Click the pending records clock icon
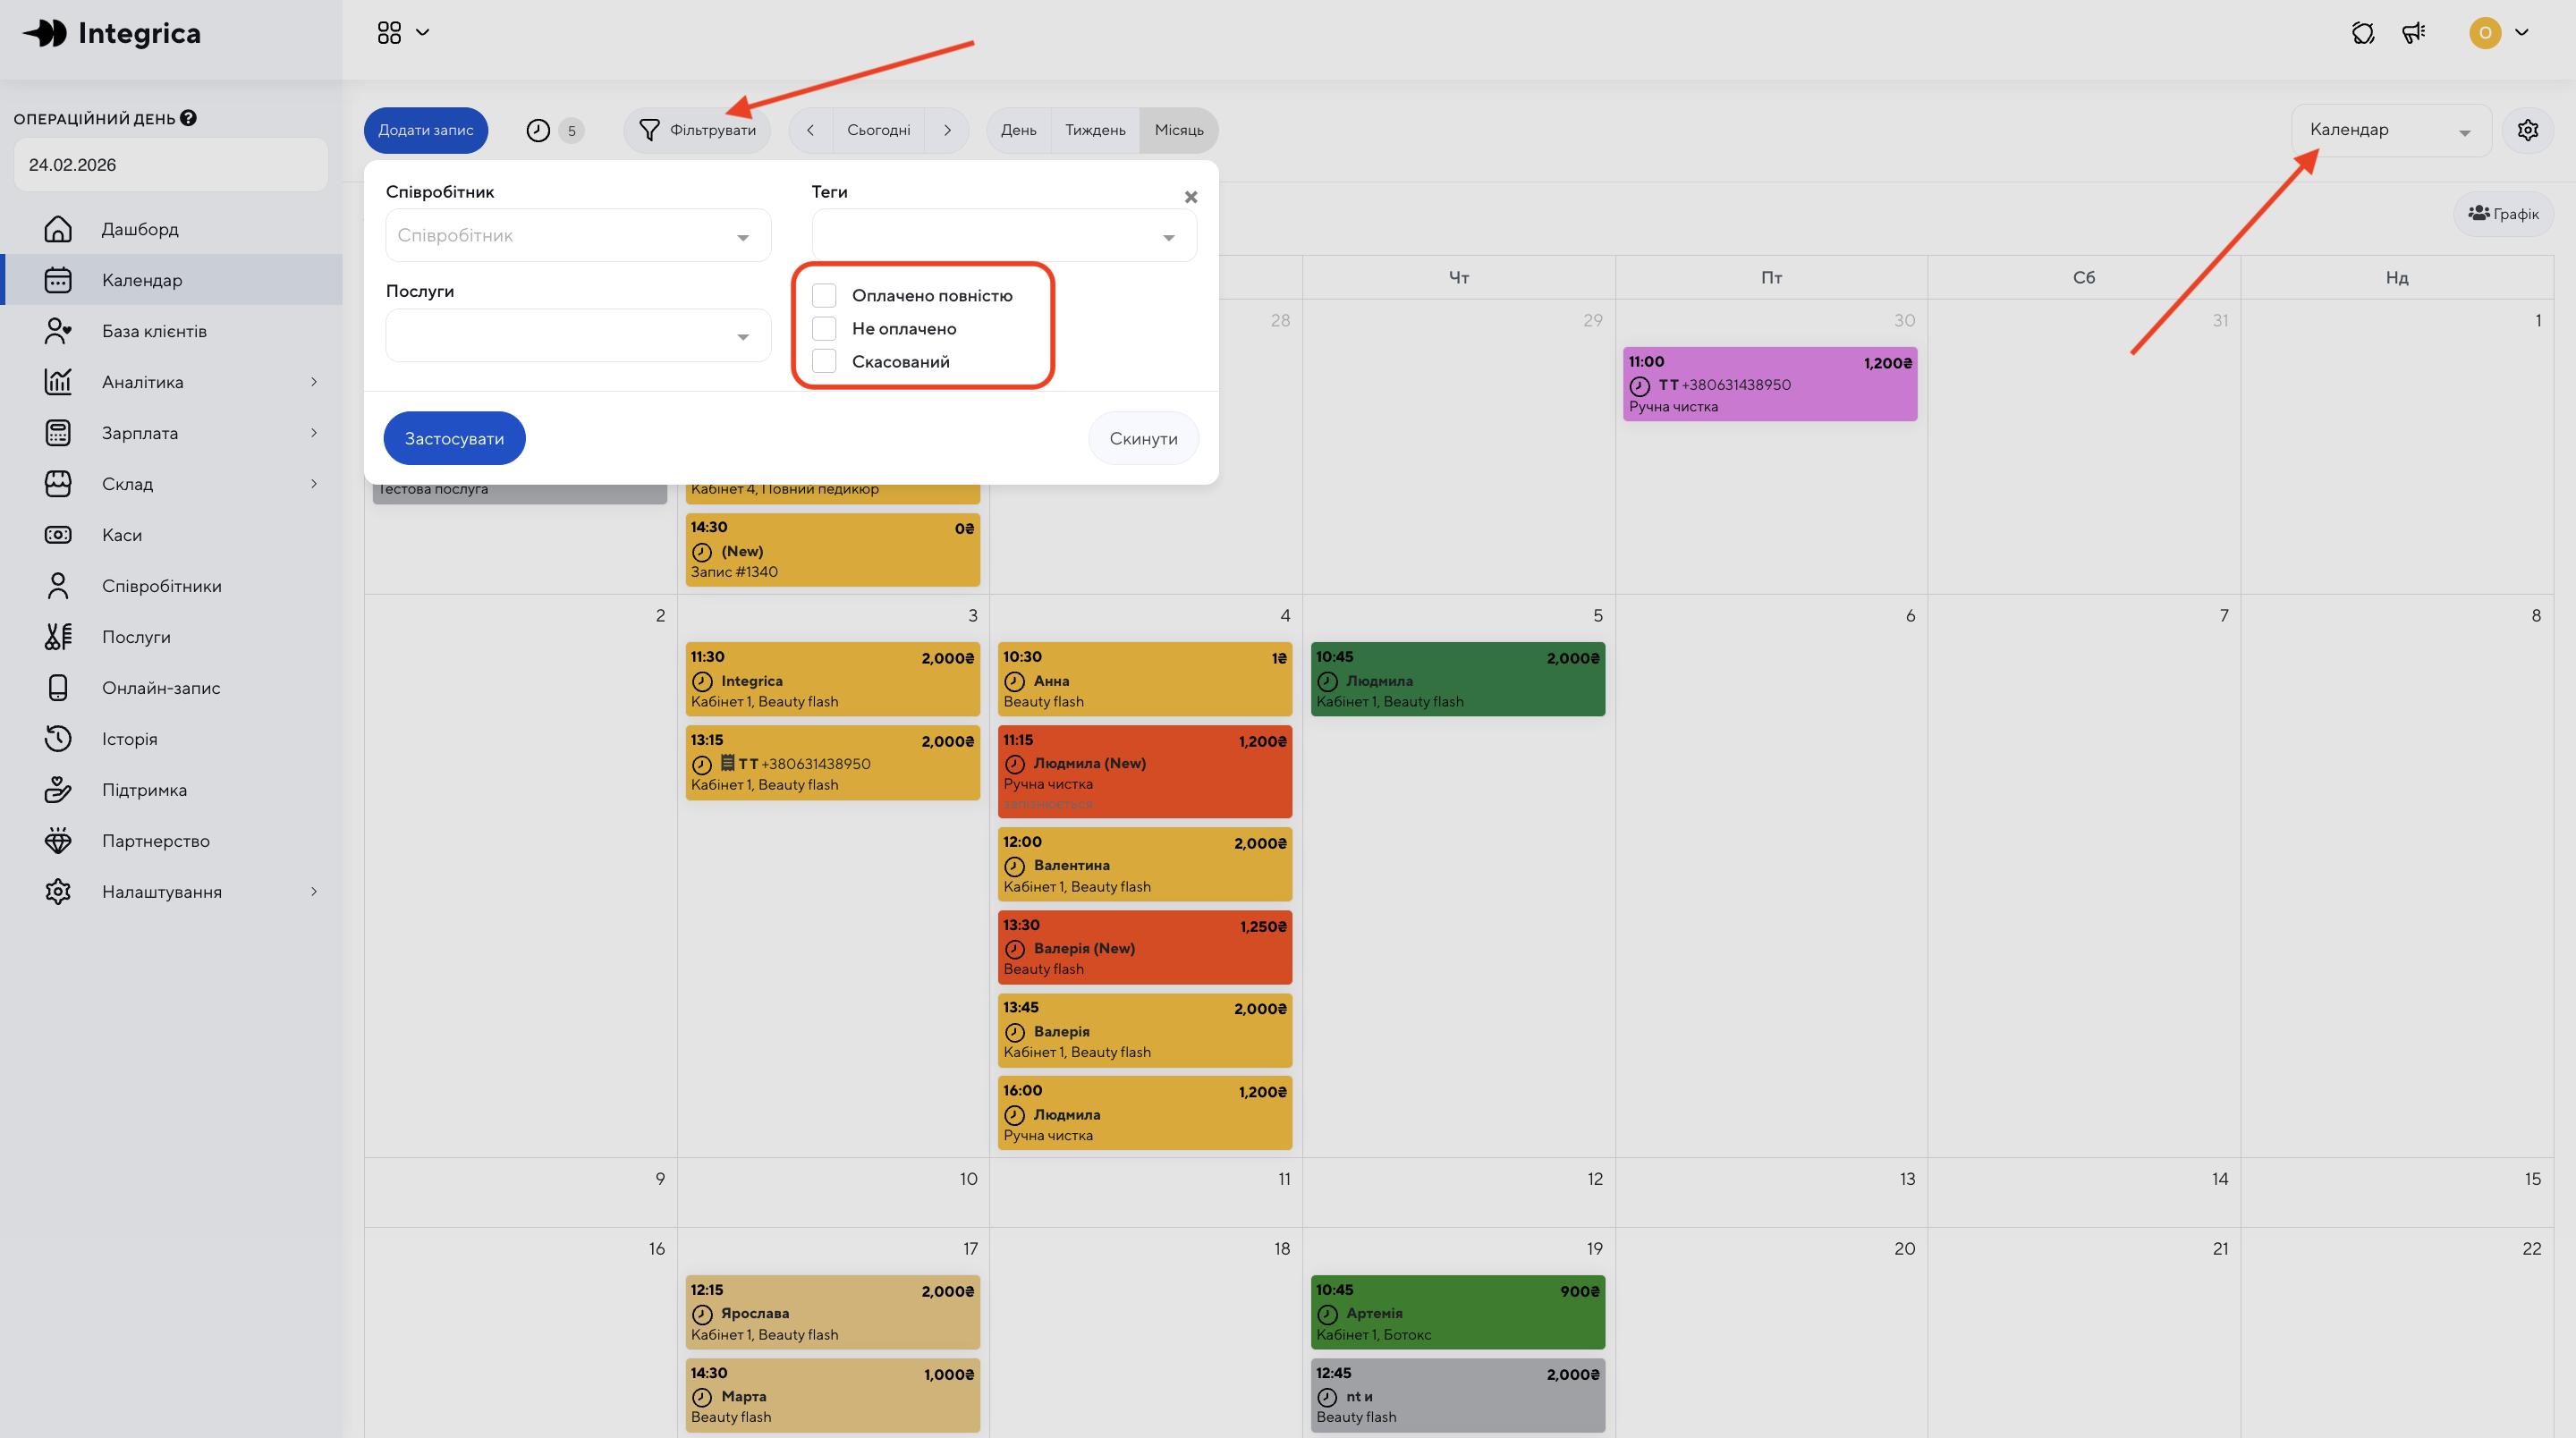 pos(538,130)
